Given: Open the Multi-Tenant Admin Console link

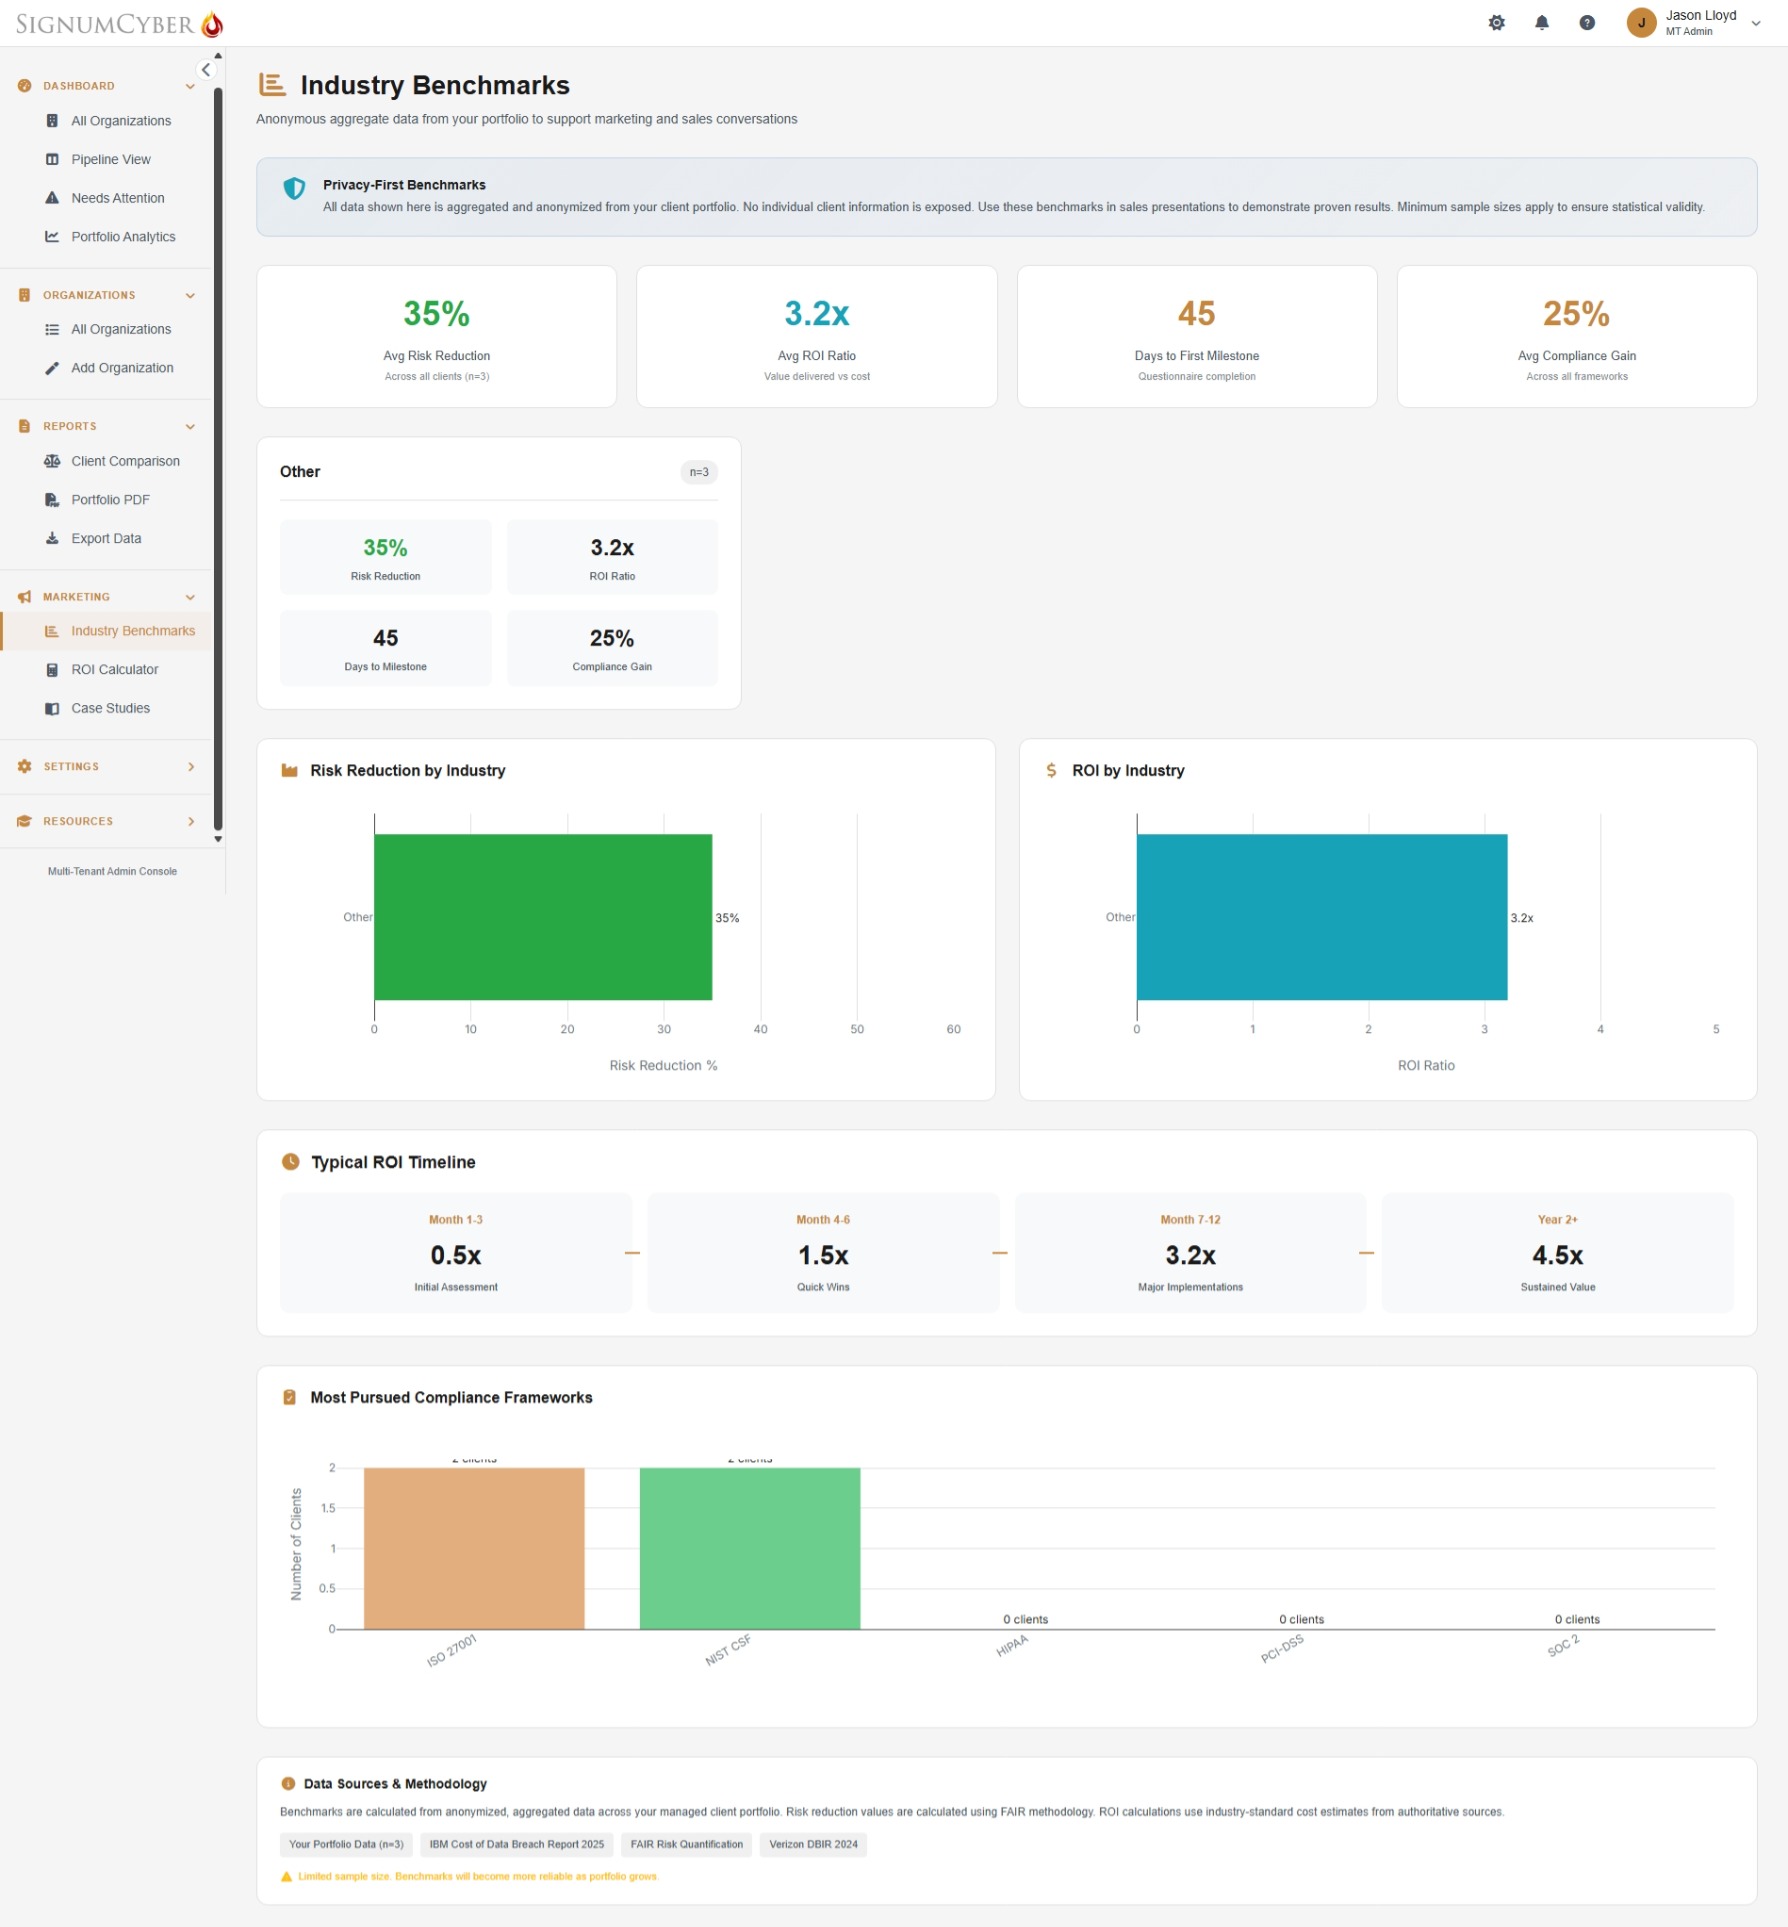Looking at the screenshot, I should click(x=112, y=871).
